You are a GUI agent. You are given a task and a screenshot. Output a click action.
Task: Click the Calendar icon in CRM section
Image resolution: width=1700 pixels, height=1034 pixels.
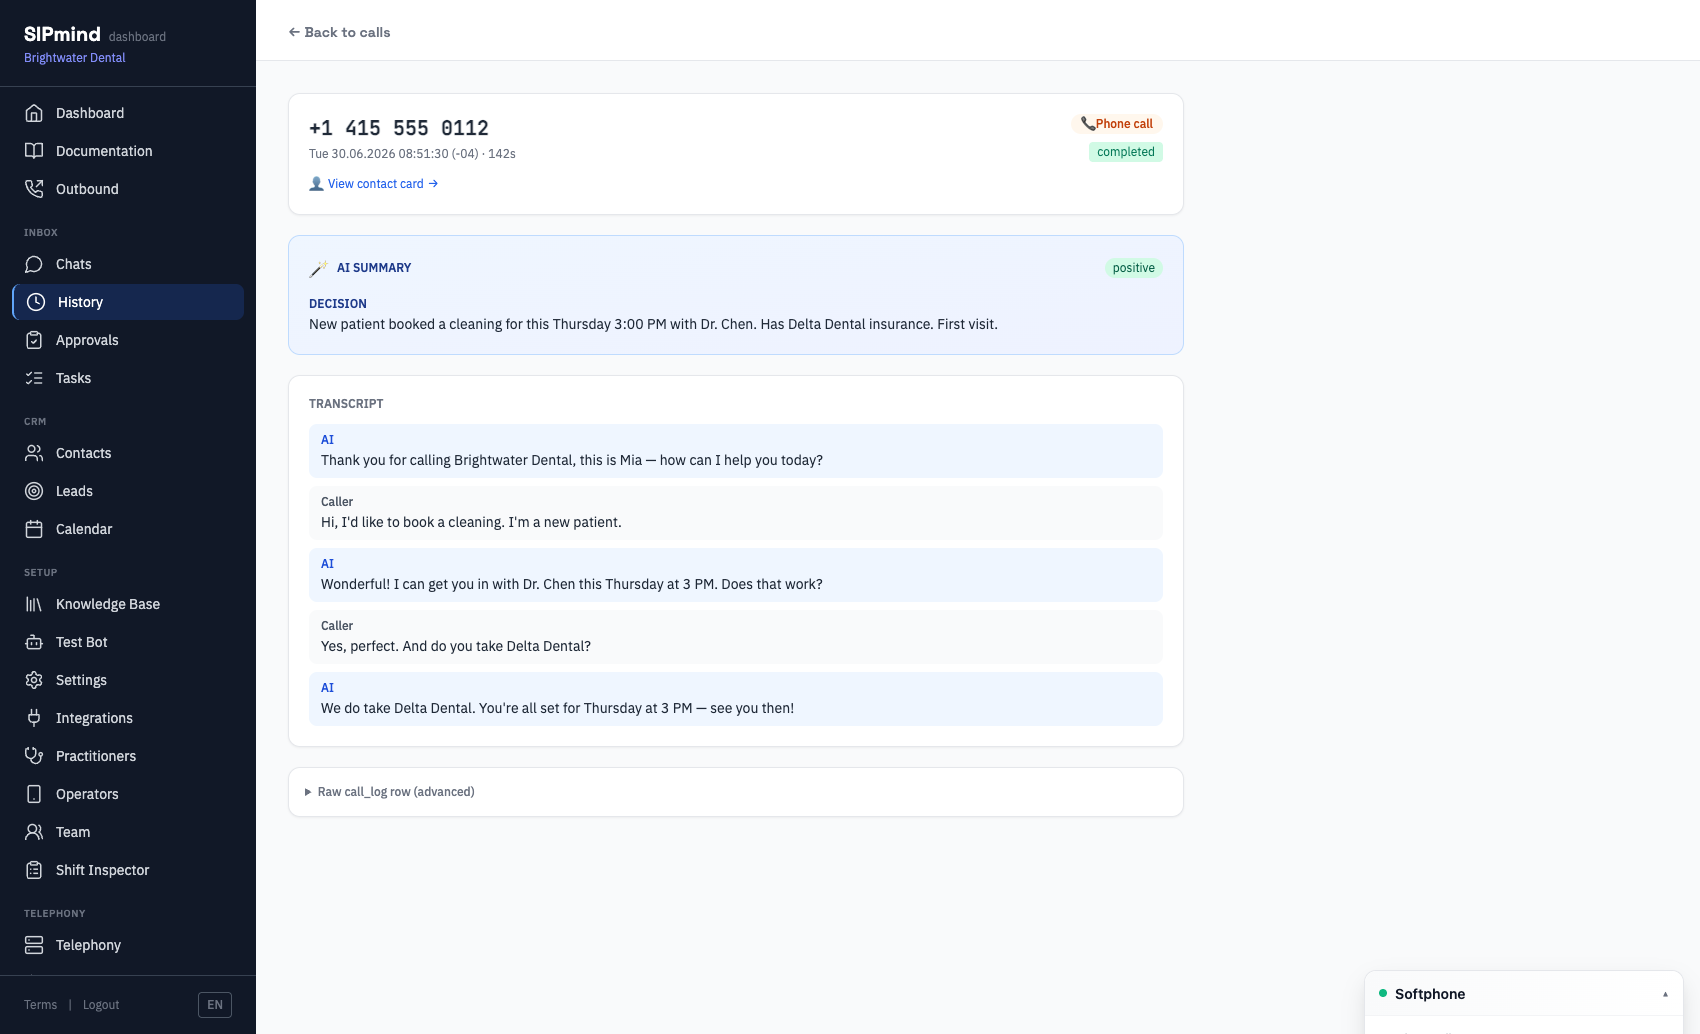(x=34, y=529)
